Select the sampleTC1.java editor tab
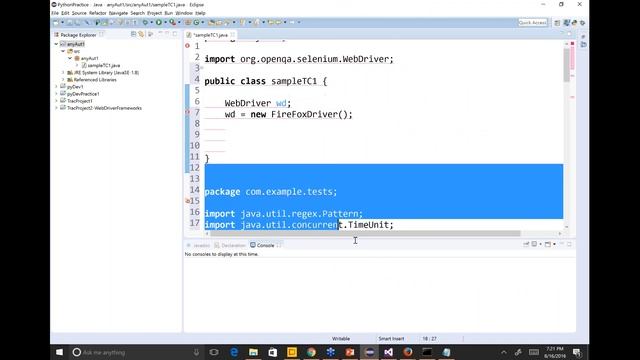 (x=211, y=35)
